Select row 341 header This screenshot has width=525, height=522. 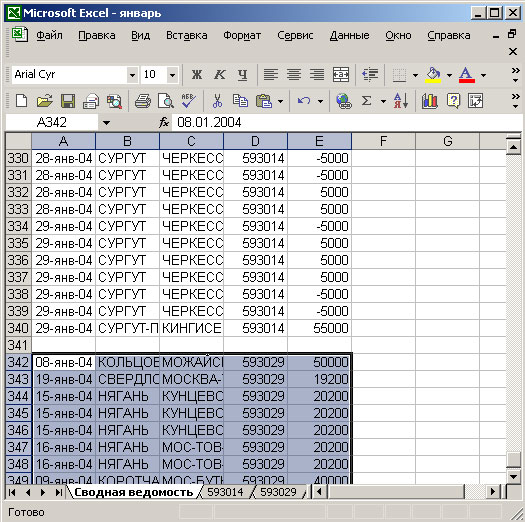point(18,345)
